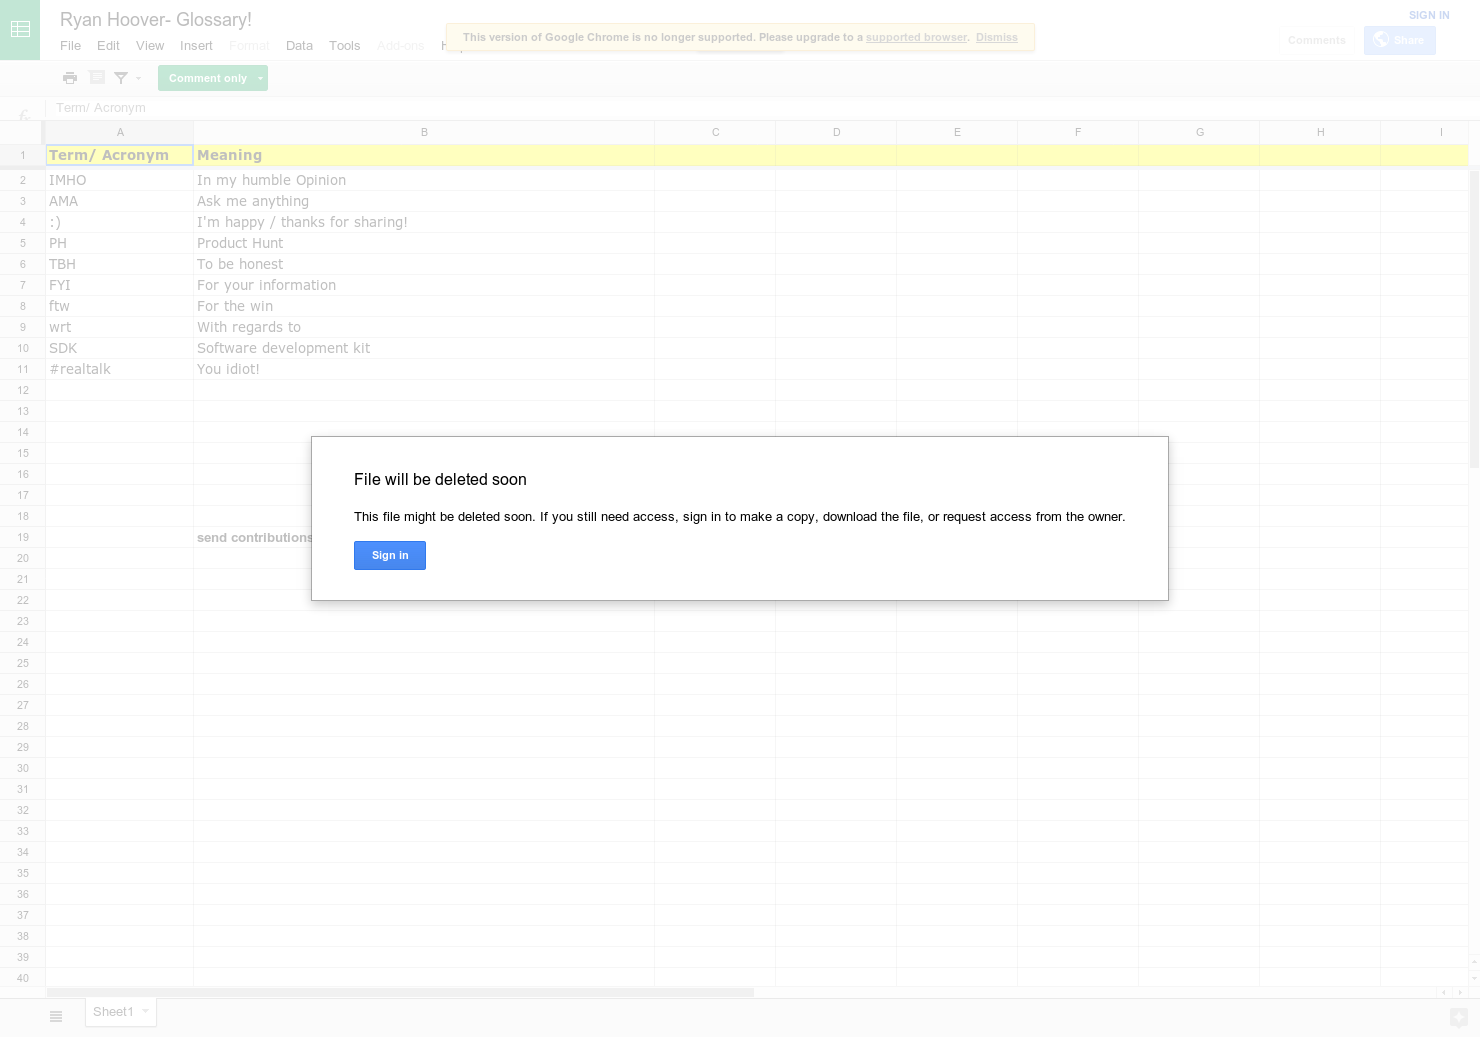Select cell To be honest
1480x1037 pixels.
[x=424, y=264]
